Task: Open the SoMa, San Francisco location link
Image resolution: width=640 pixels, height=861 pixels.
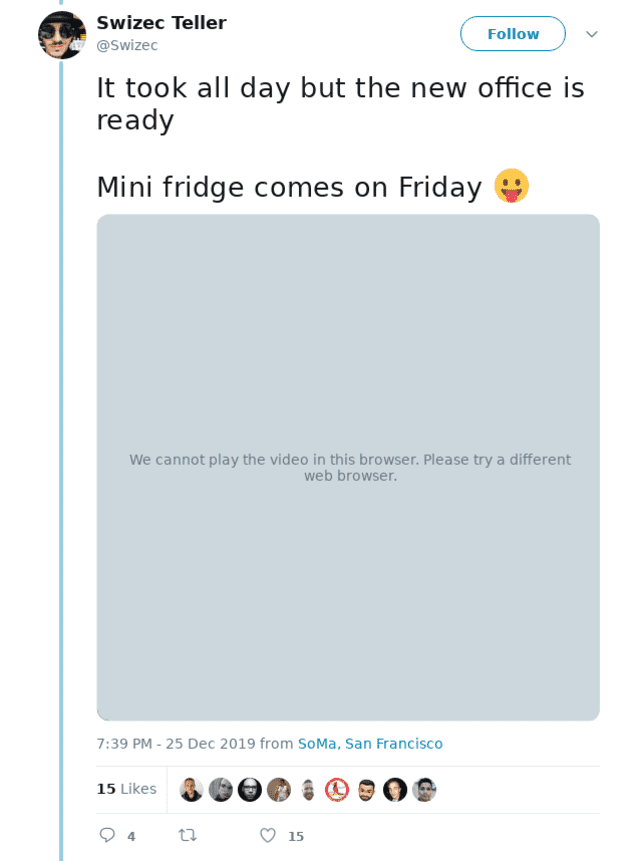Action: [370, 744]
